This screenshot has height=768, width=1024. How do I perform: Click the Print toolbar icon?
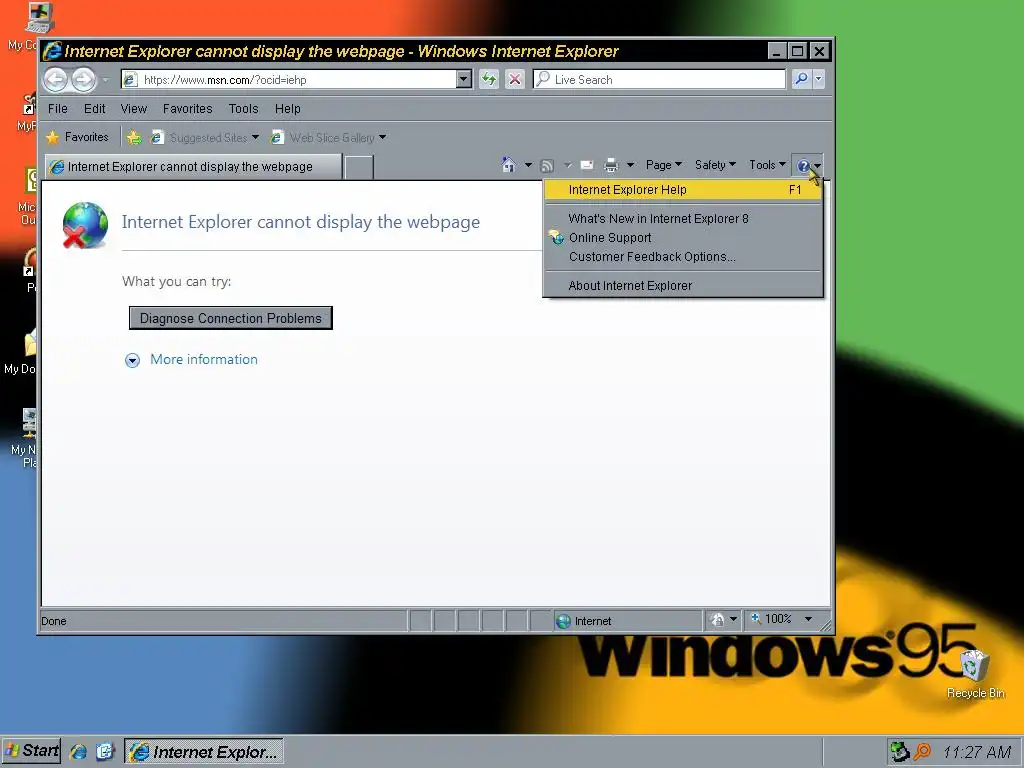pyautogui.click(x=611, y=165)
